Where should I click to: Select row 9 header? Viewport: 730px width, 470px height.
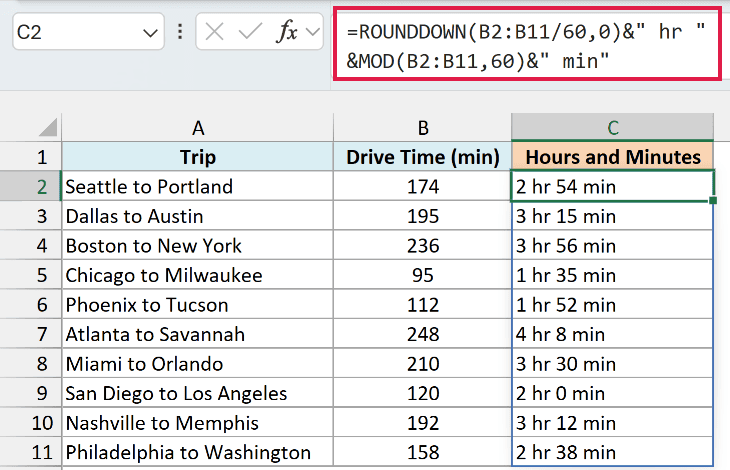coord(31,393)
